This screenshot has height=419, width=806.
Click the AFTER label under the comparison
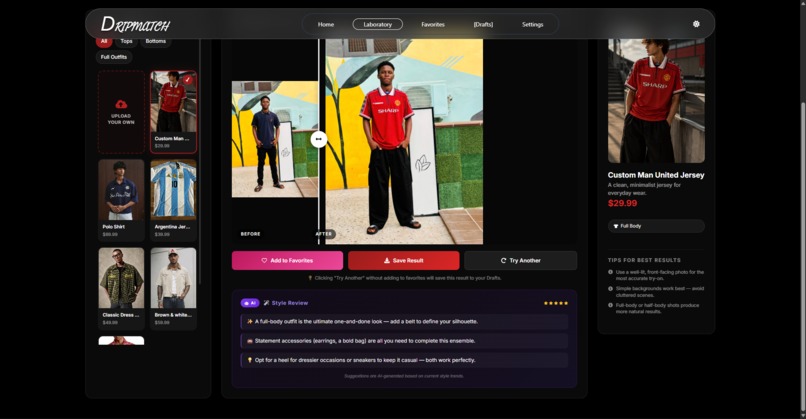324,234
